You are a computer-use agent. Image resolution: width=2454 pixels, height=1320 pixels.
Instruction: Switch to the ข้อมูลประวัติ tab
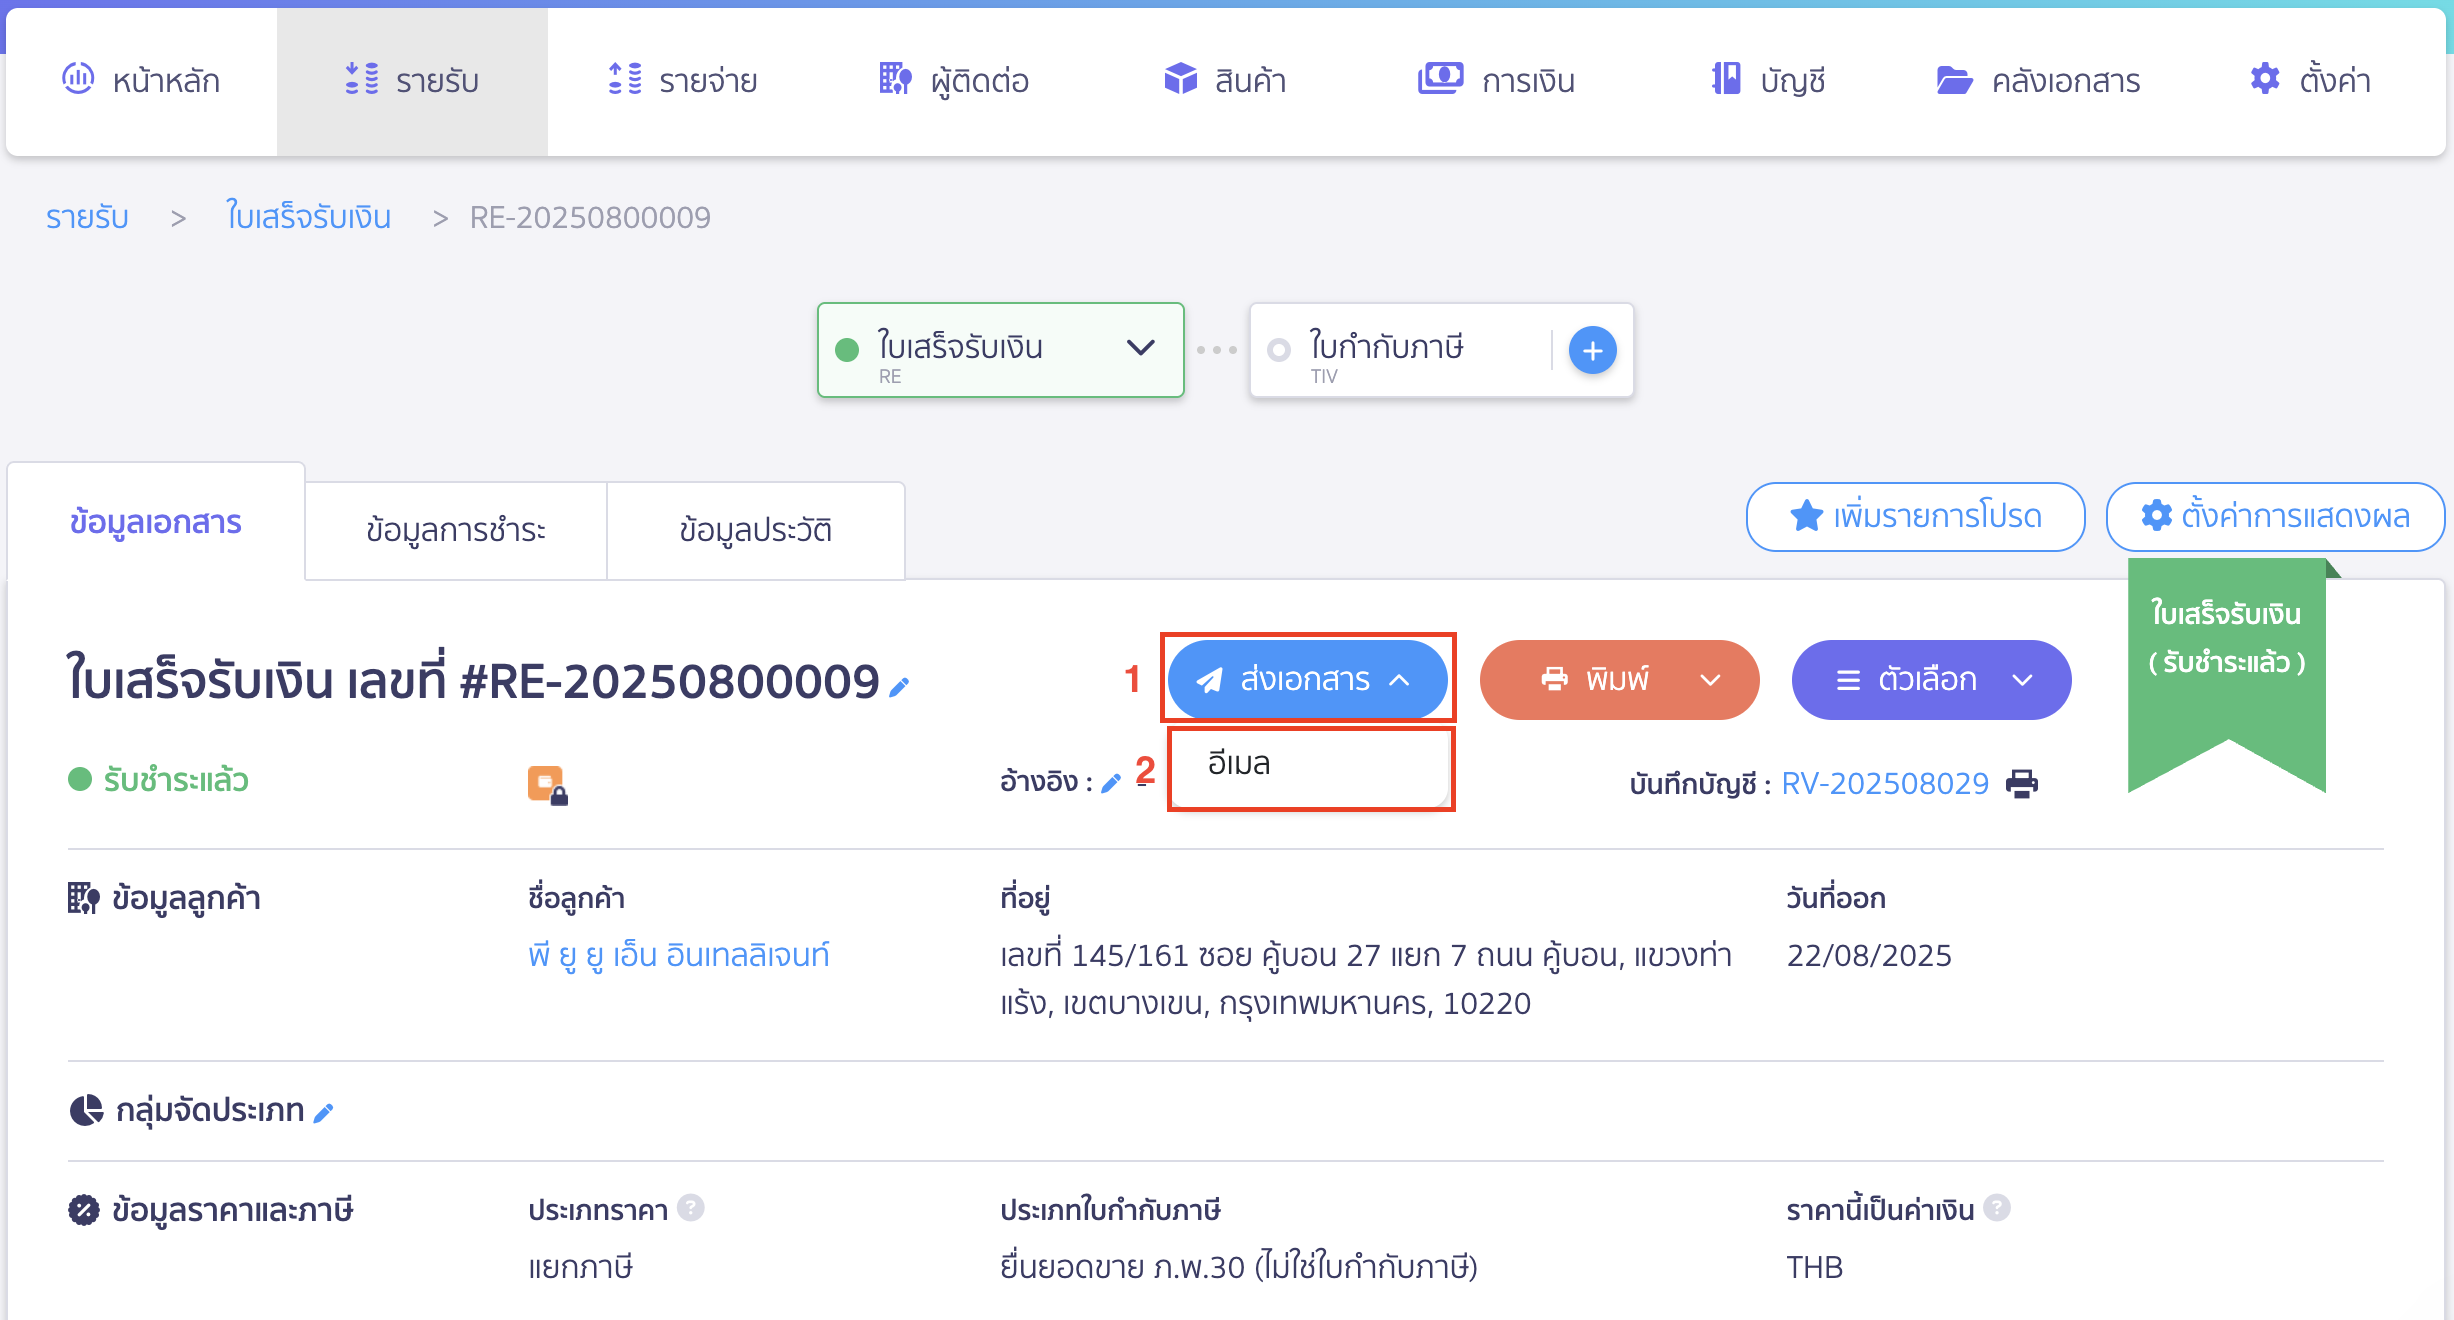pos(755,530)
